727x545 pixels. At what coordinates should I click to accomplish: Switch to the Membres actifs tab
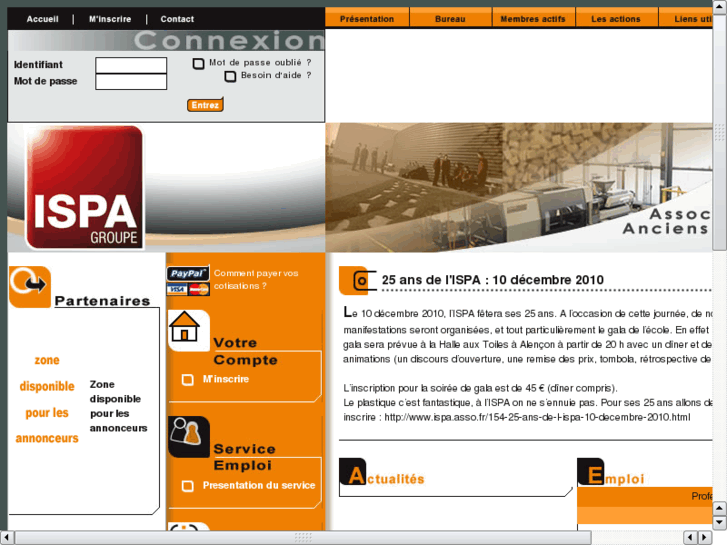[533, 19]
